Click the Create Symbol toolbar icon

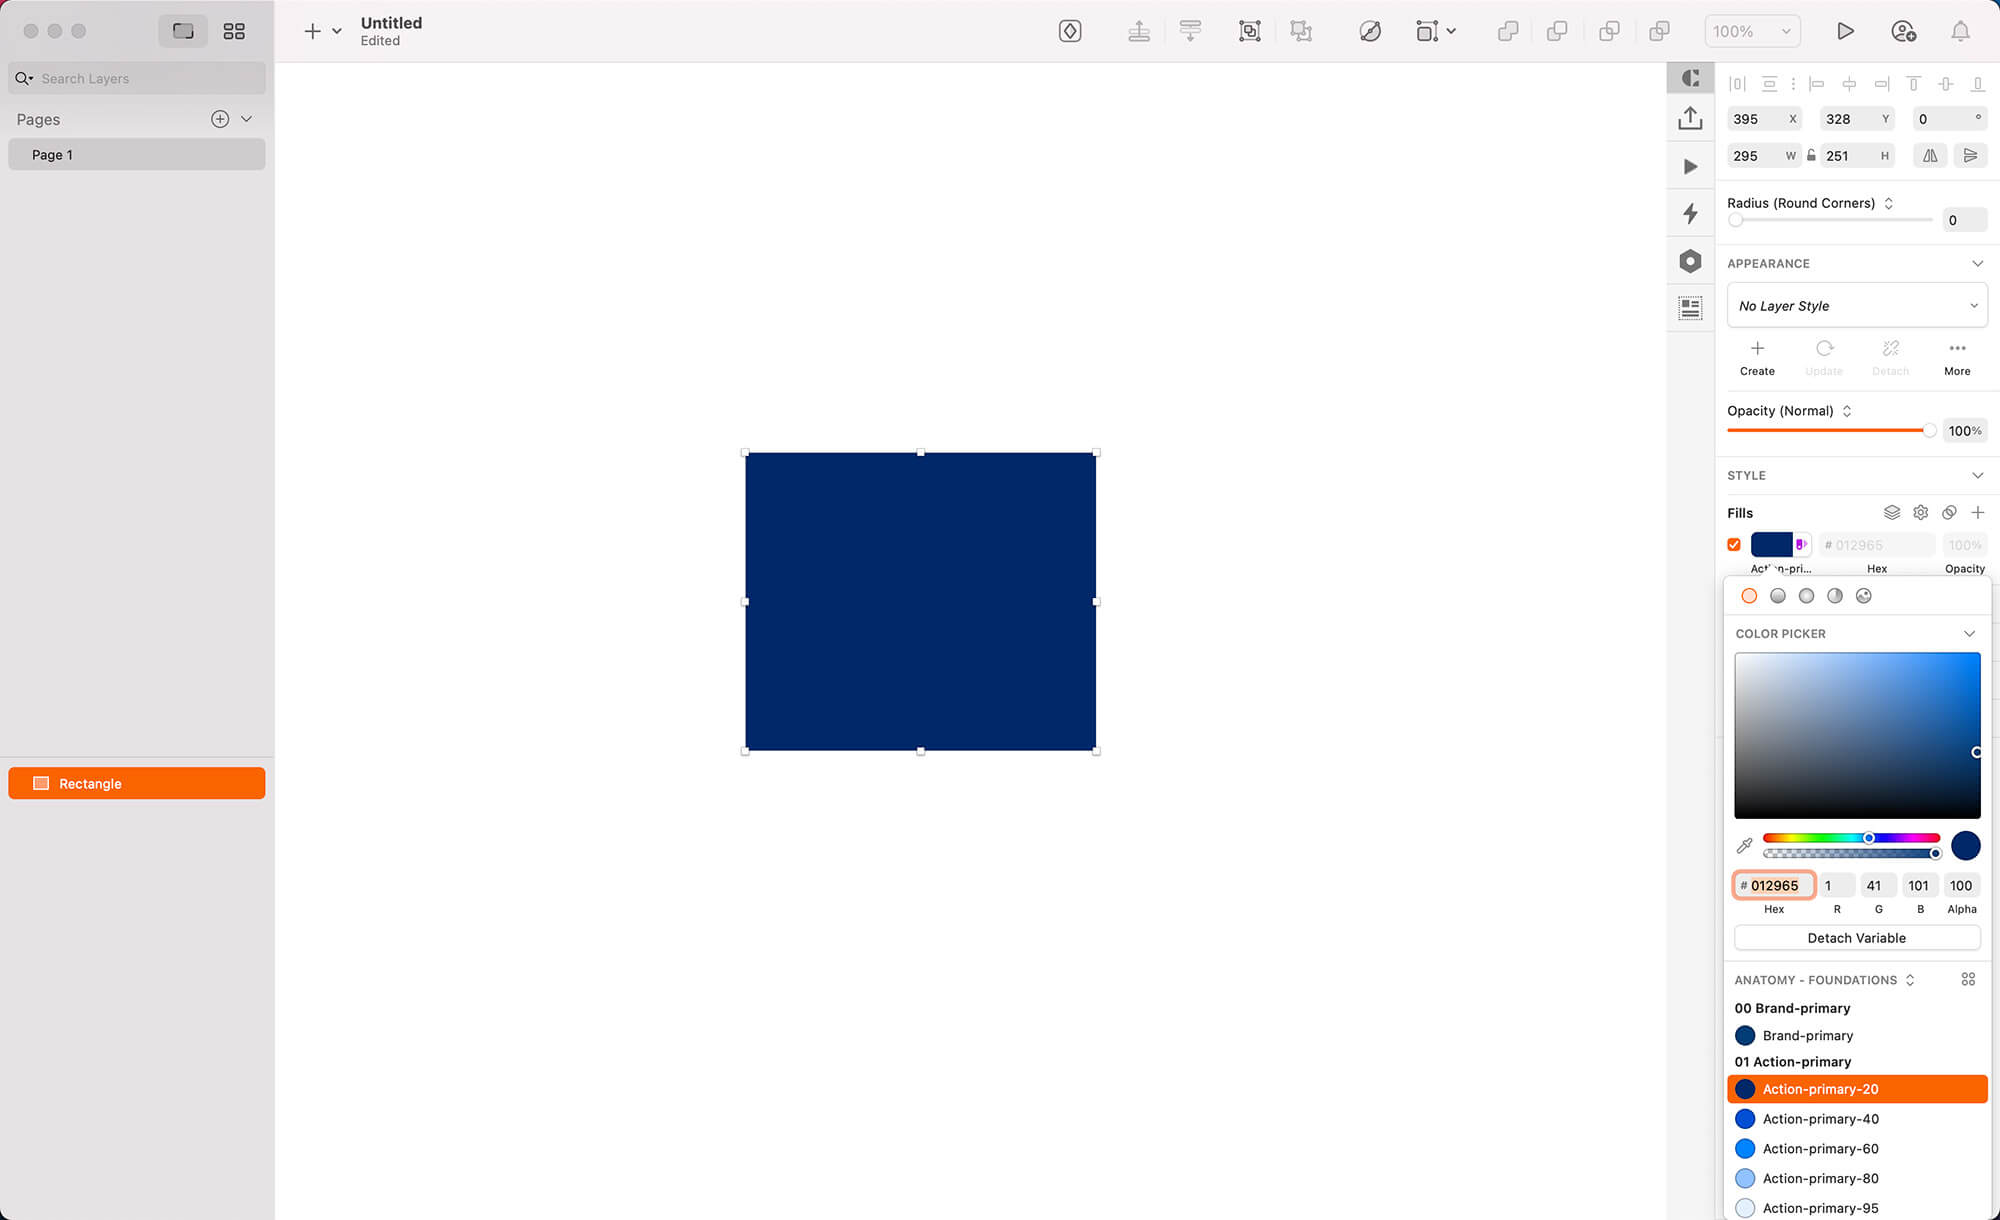[x=1070, y=31]
